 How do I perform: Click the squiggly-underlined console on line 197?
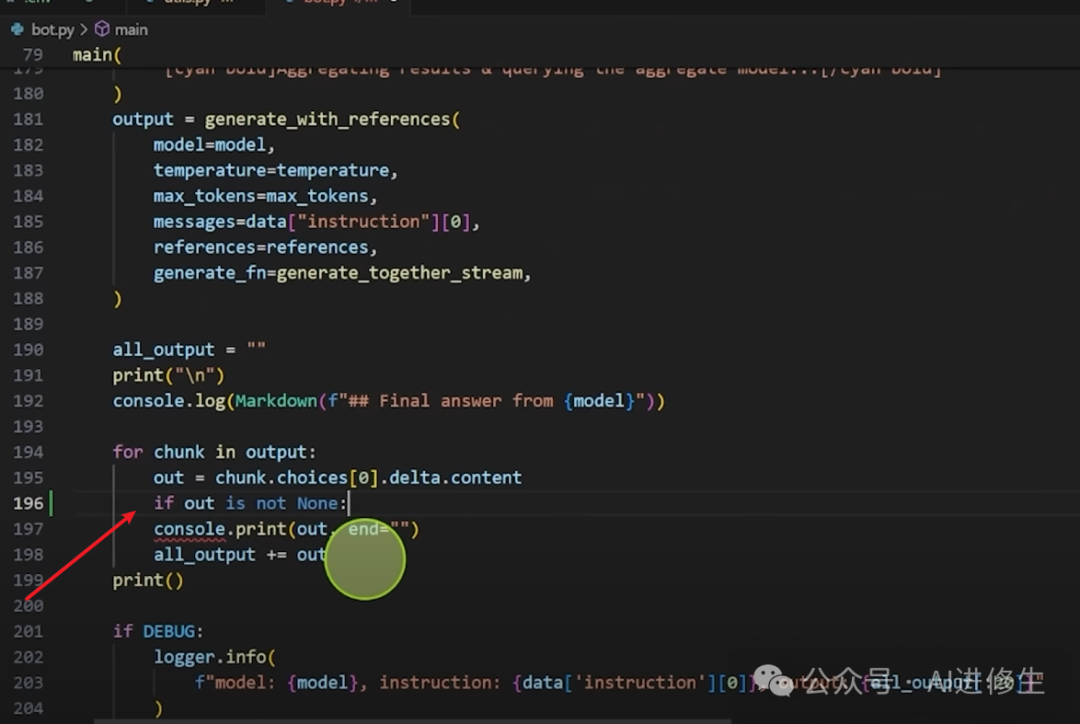point(189,529)
